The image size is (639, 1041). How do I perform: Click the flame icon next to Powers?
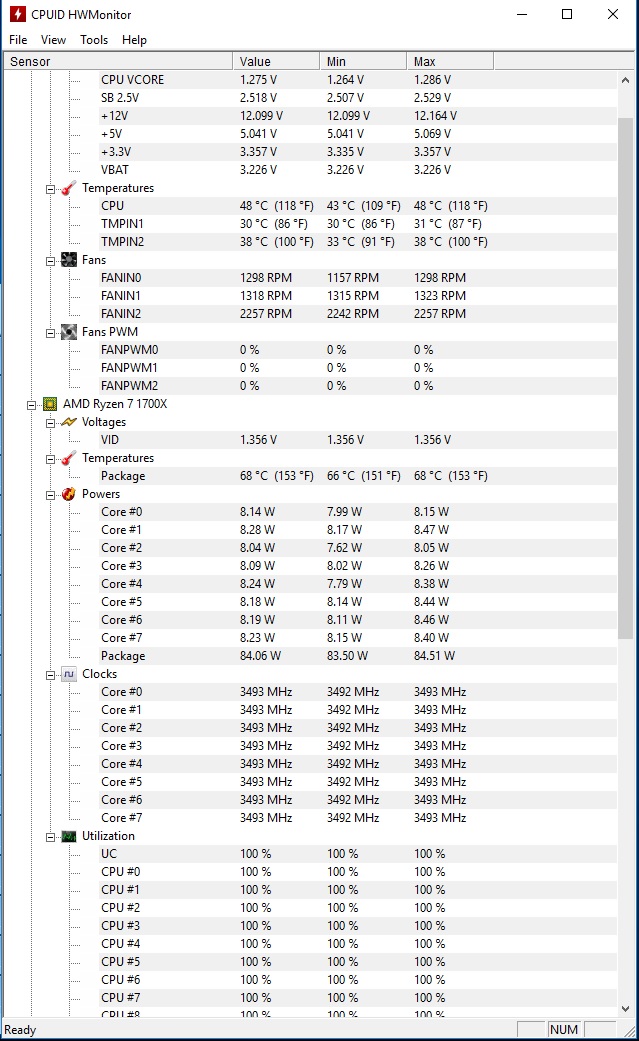tap(68, 494)
